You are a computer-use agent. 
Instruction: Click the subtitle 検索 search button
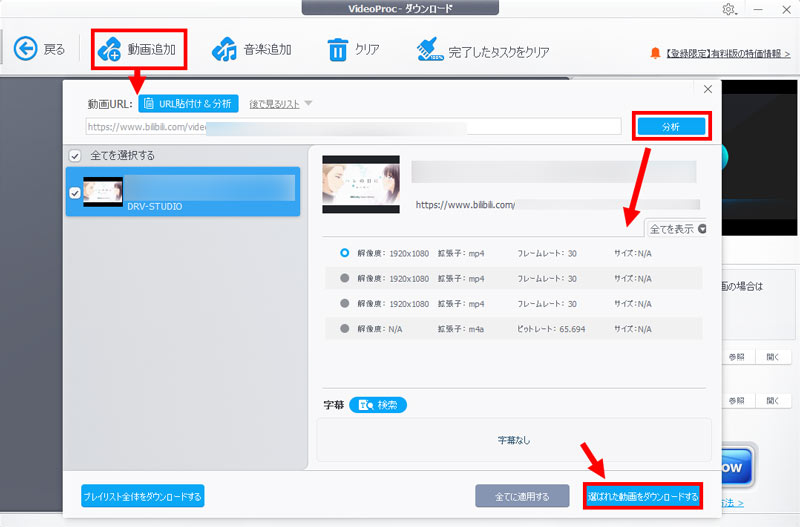(x=378, y=405)
